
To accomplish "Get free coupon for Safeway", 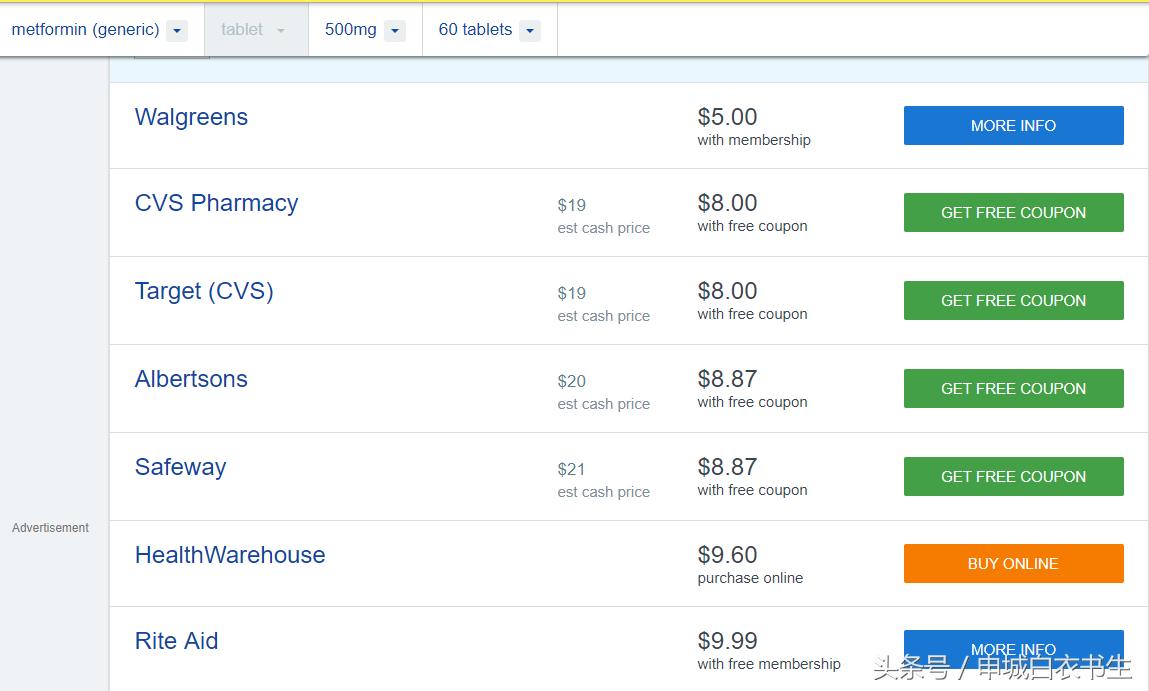I will tap(1013, 477).
